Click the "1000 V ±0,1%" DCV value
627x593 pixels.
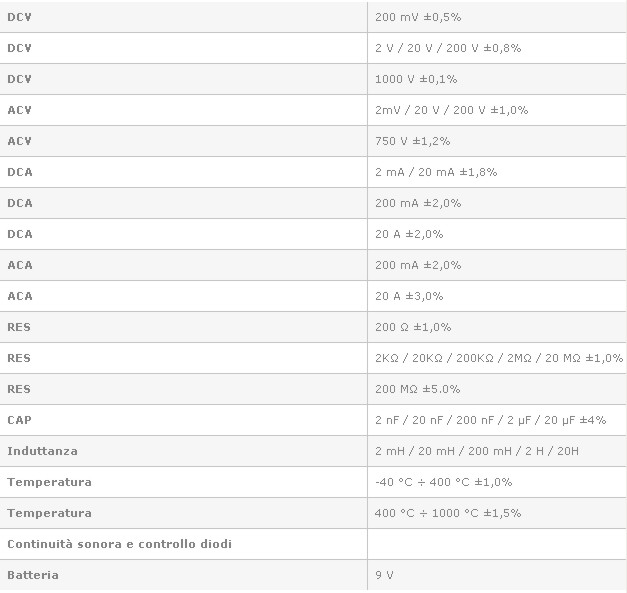pos(416,79)
